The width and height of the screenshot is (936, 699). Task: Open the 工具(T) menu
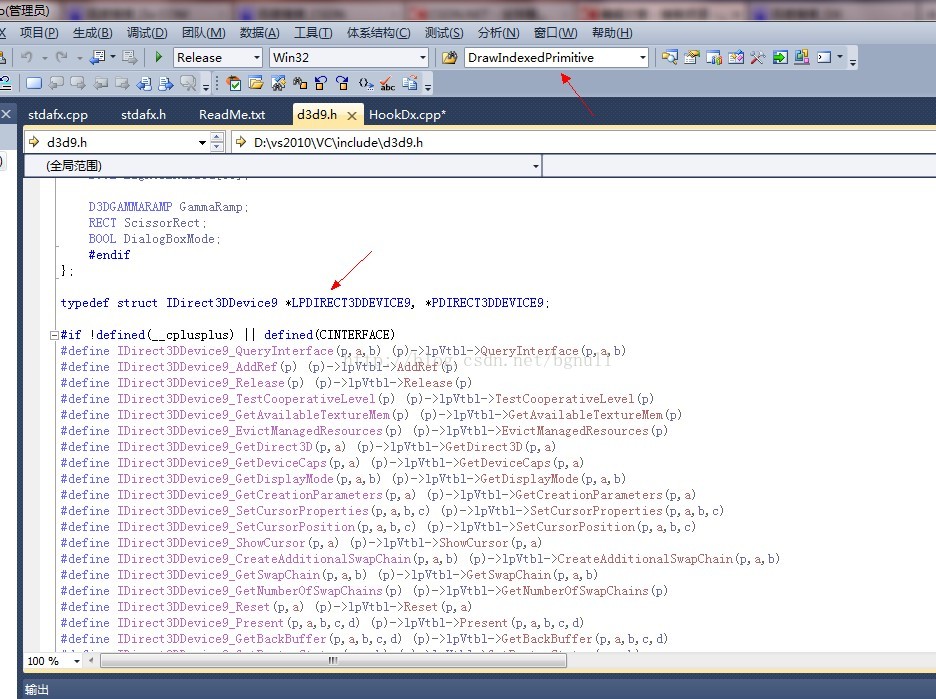pos(313,33)
